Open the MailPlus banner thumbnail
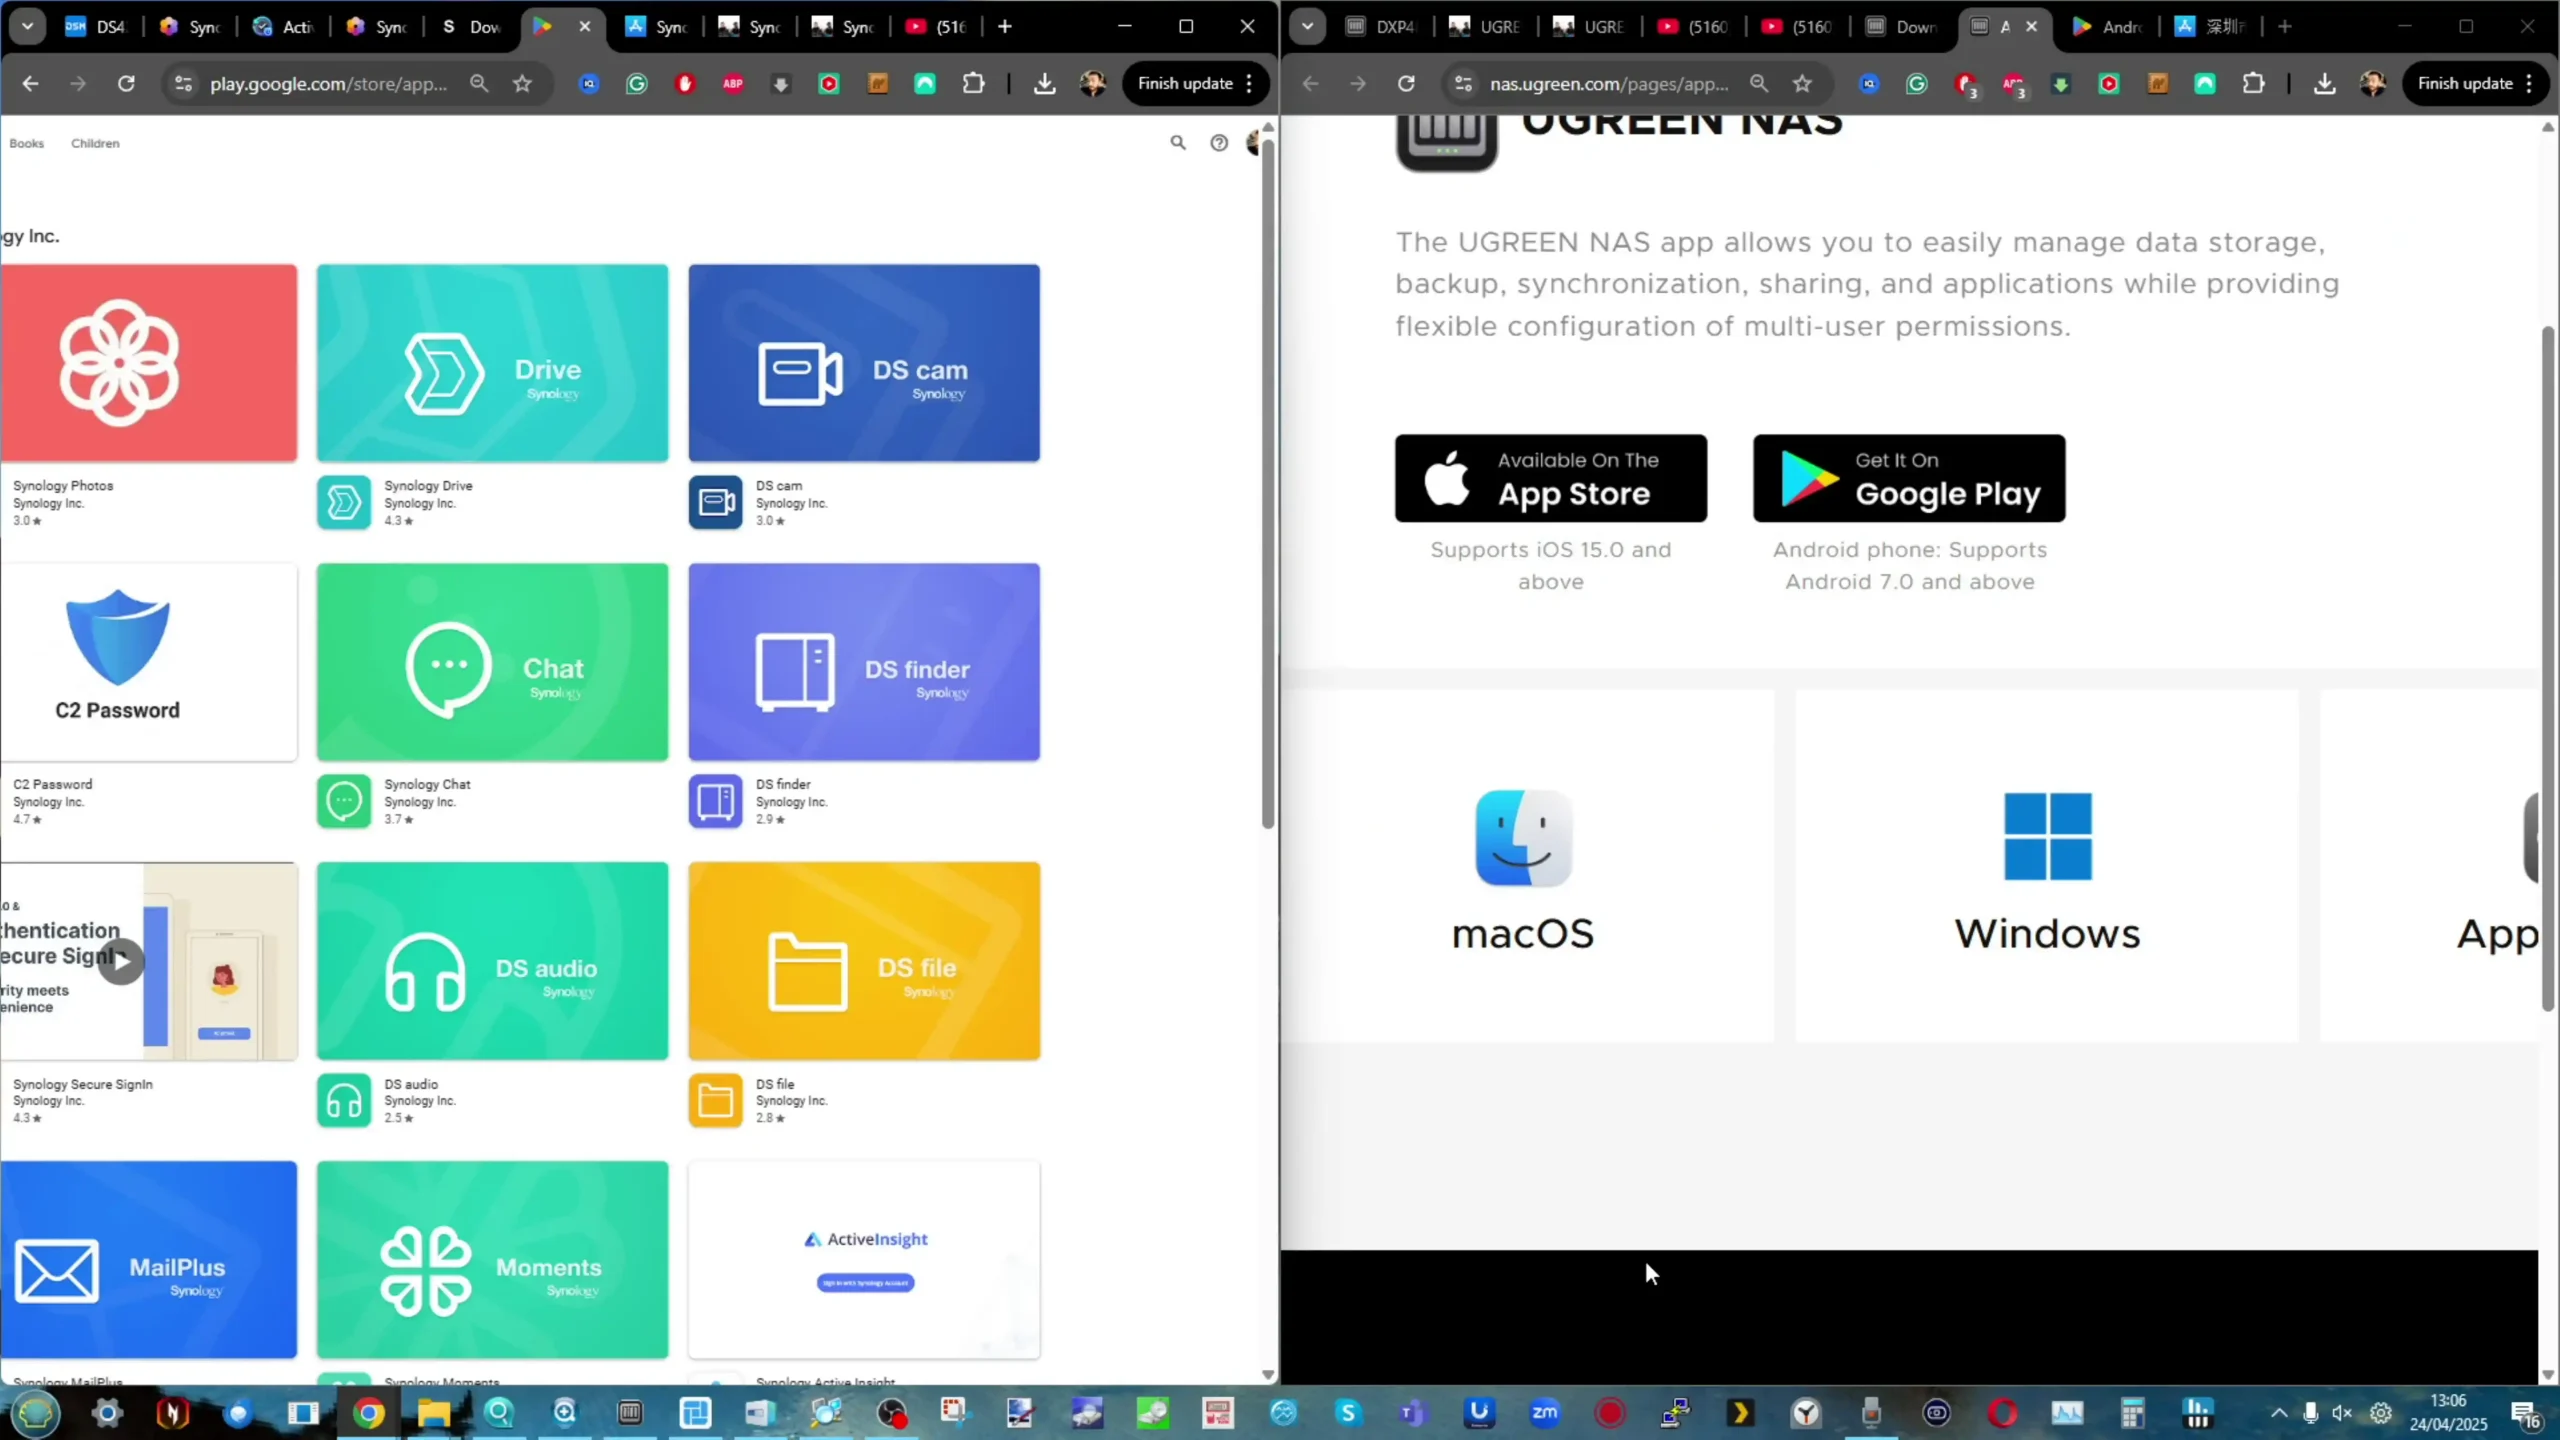The image size is (2560, 1440). pos(149,1259)
